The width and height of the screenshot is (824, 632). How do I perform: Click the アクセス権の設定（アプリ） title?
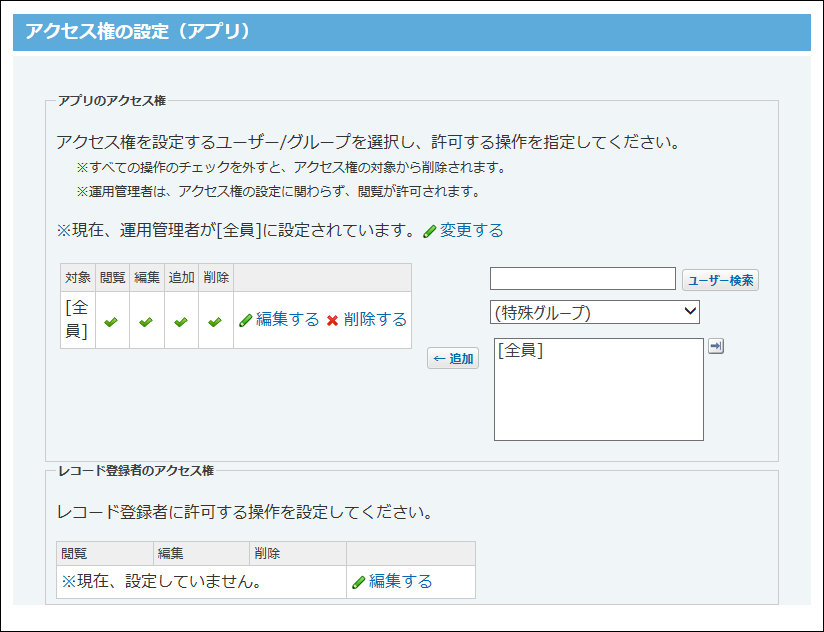pyautogui.click(x=138, y=32)
